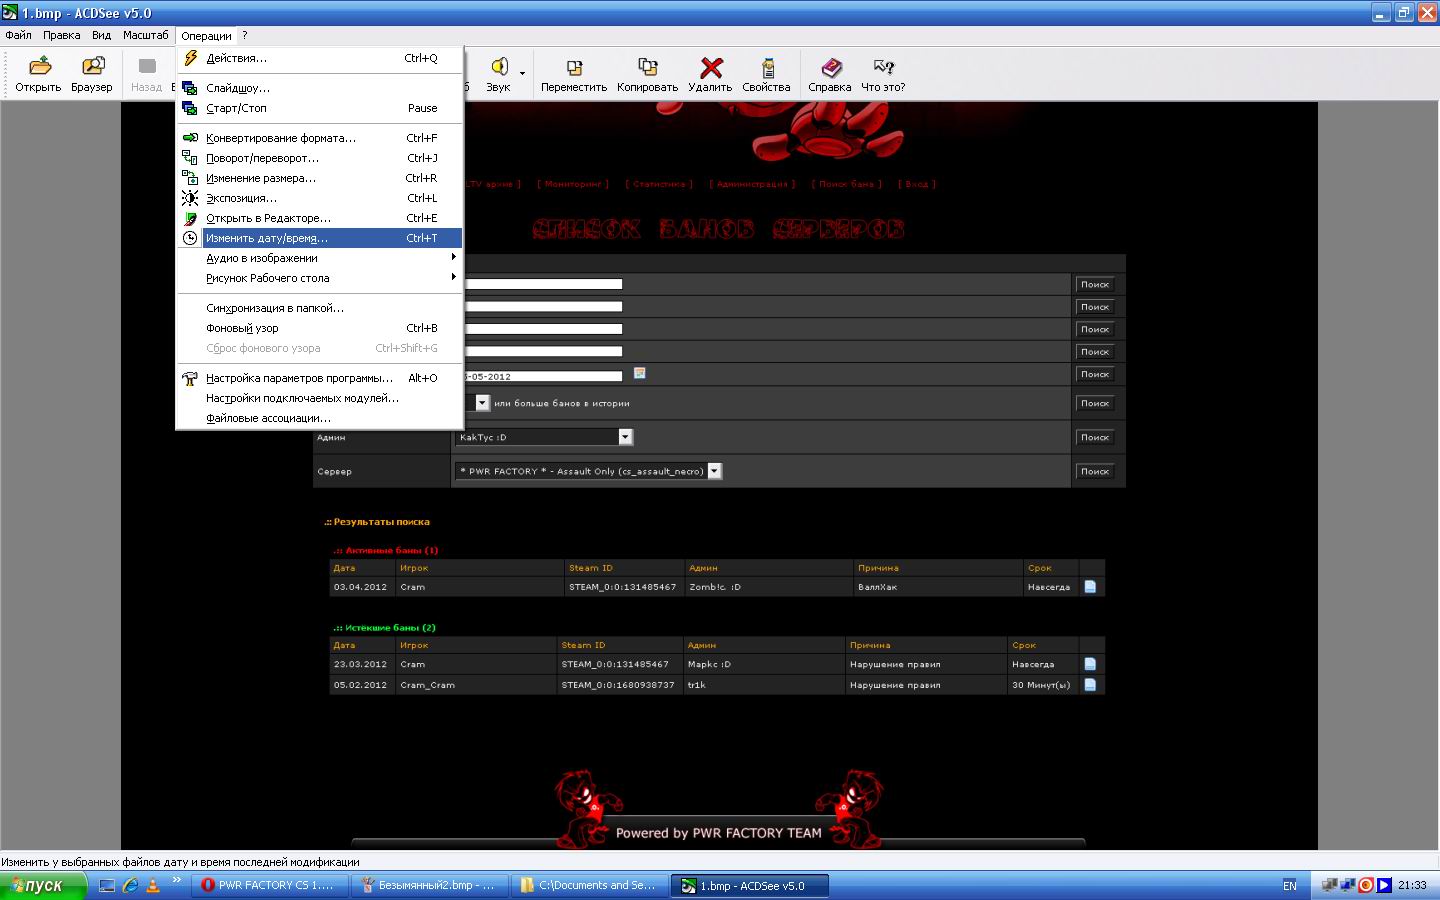Open file Properties (Свойства) toolbar icon
1440x900 pixels.
tap(767, 74)
